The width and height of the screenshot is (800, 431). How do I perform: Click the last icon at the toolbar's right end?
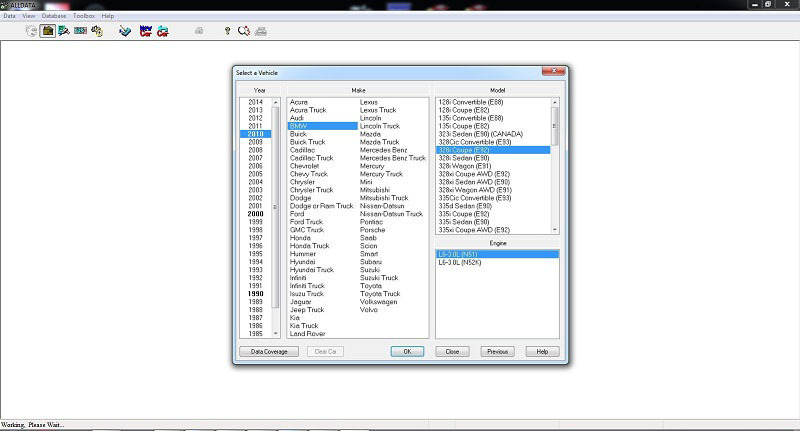click(260, 31)
